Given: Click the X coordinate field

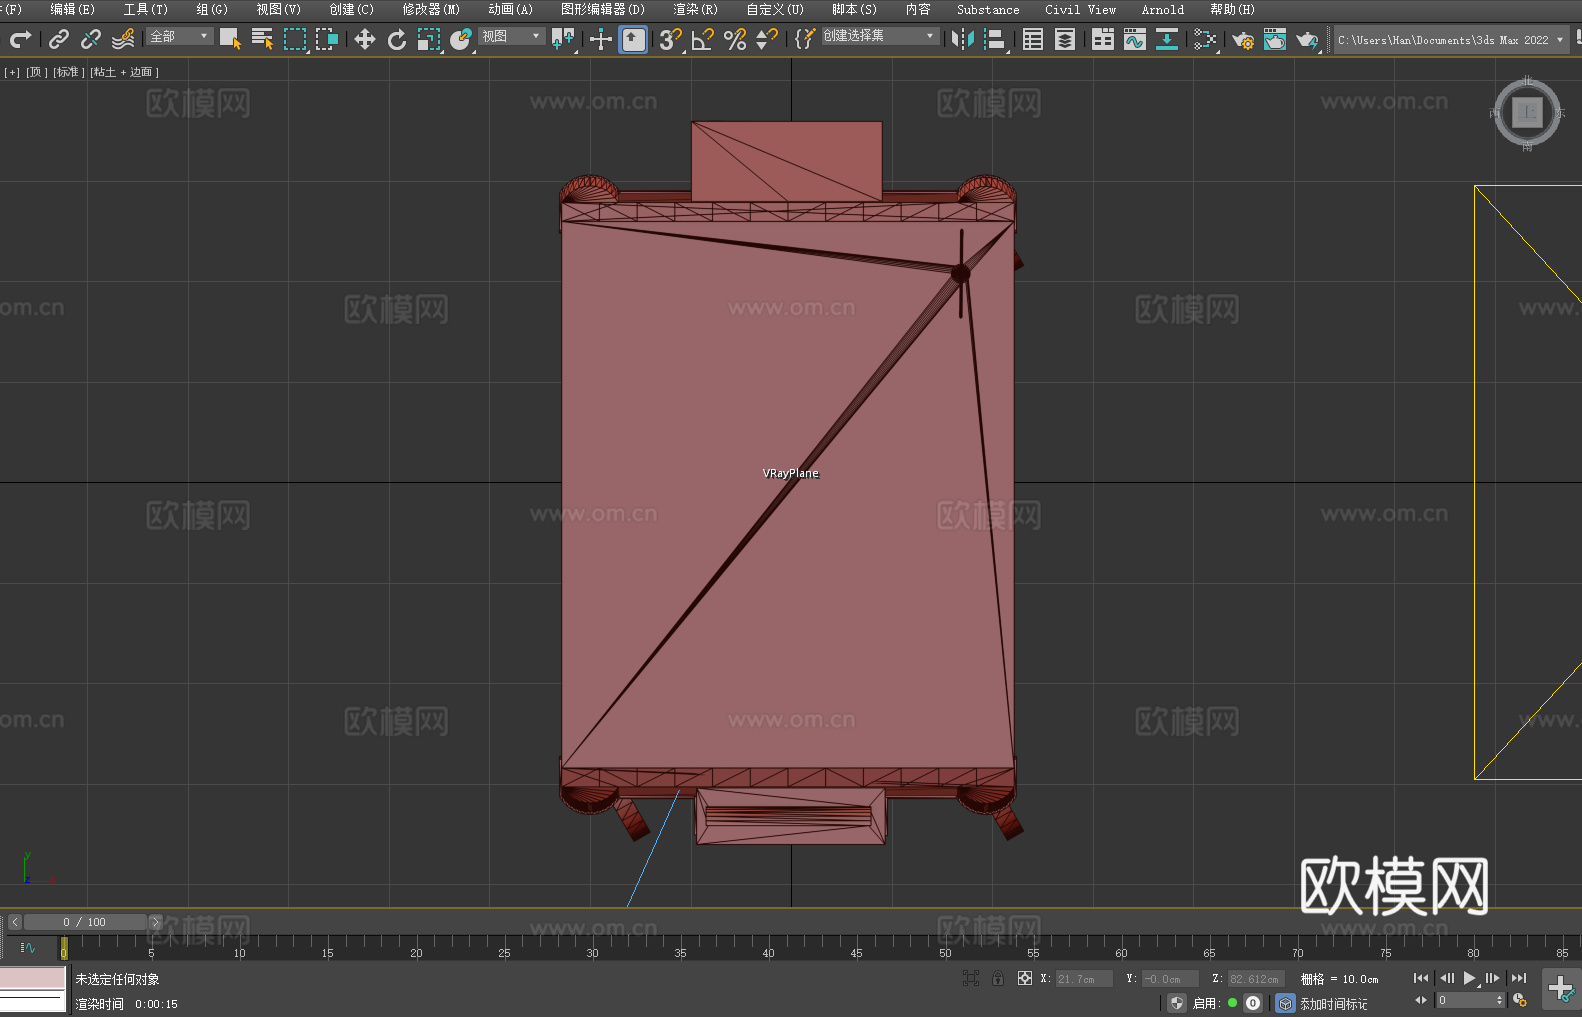Looking at the screenshot, I should point(1084,979).
